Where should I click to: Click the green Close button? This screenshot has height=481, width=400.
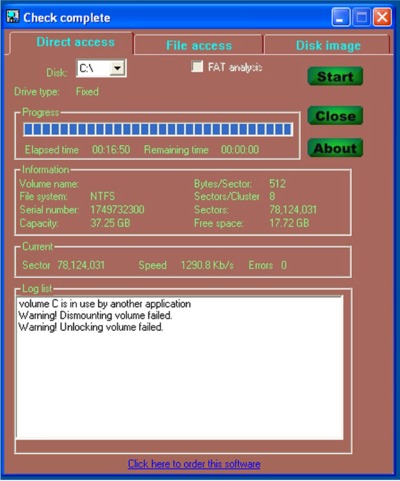(x=335, y=116)
